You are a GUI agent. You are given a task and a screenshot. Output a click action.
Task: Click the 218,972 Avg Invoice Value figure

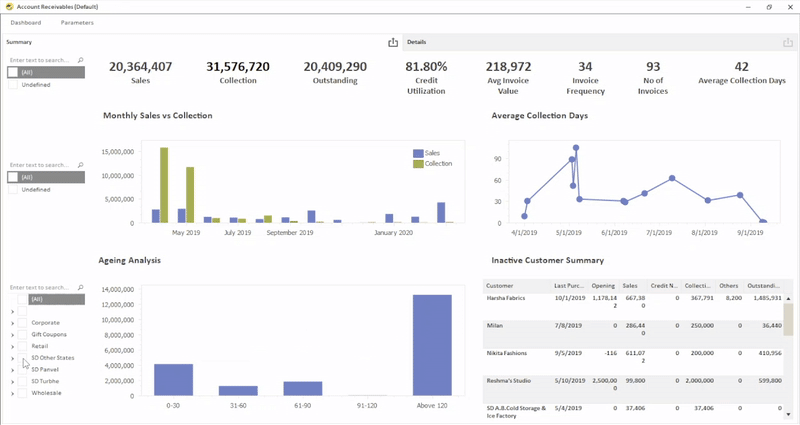click(508, 67)
